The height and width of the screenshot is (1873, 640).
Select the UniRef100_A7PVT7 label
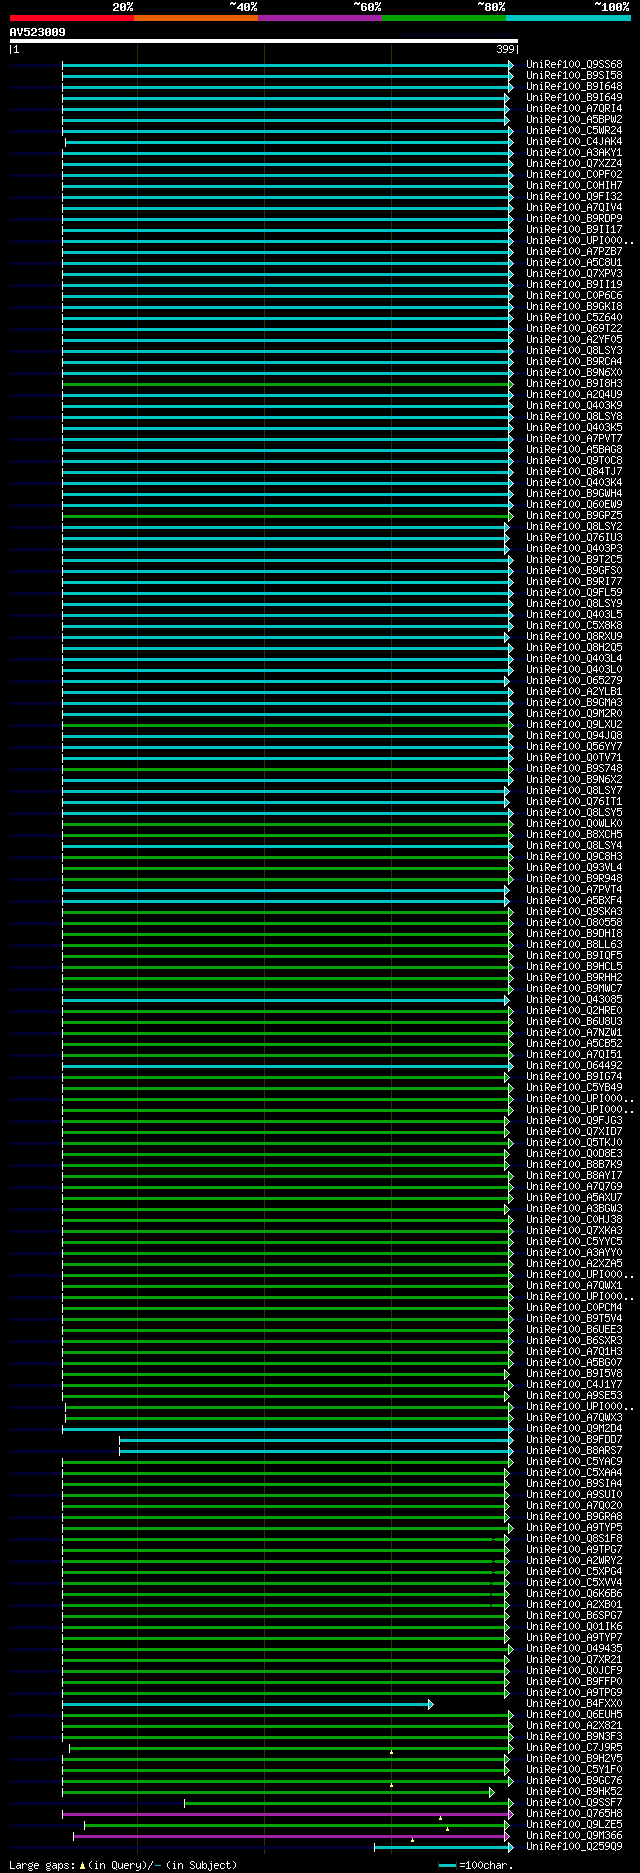(x=574, y=439)
